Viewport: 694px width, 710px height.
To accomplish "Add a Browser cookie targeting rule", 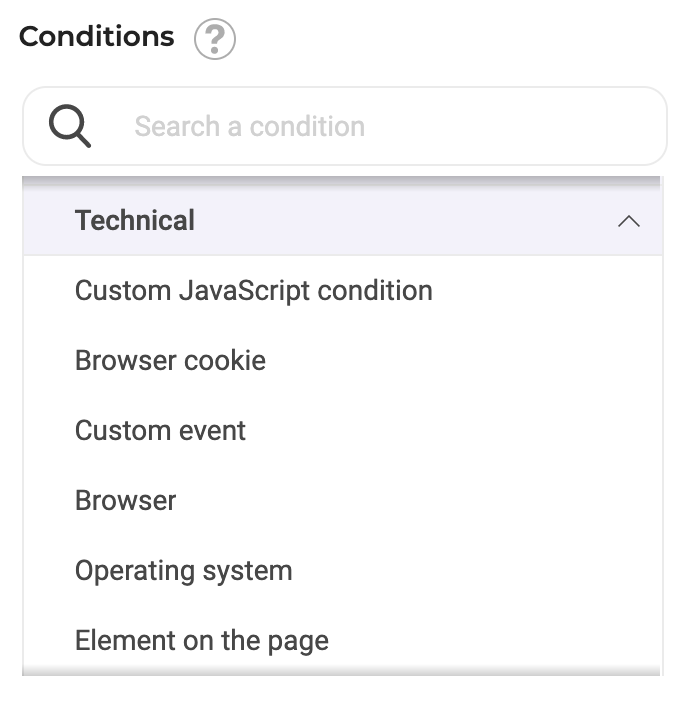I will coord(343,360).
